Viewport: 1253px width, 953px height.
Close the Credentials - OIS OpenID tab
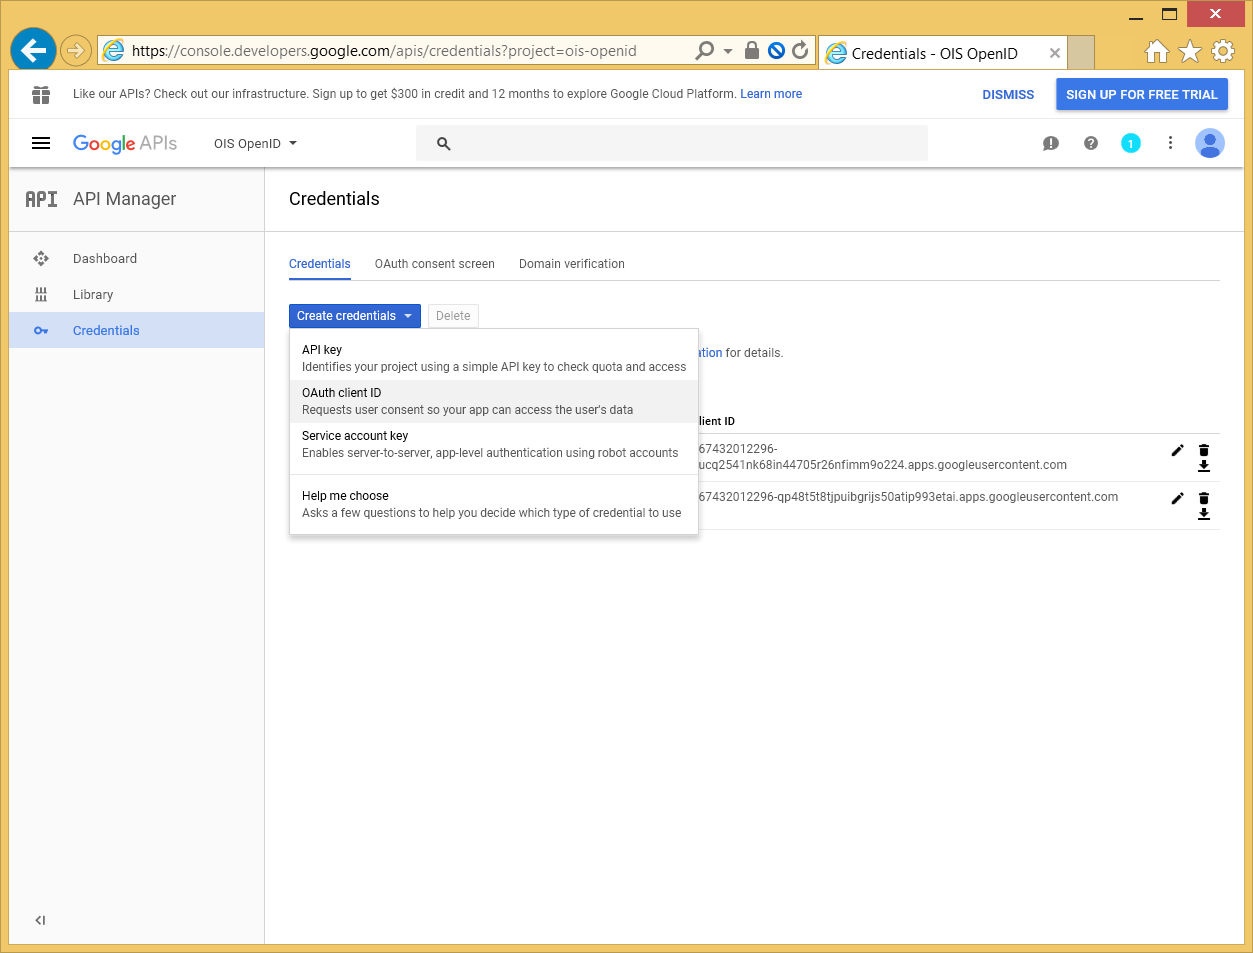pos(1055,53)
